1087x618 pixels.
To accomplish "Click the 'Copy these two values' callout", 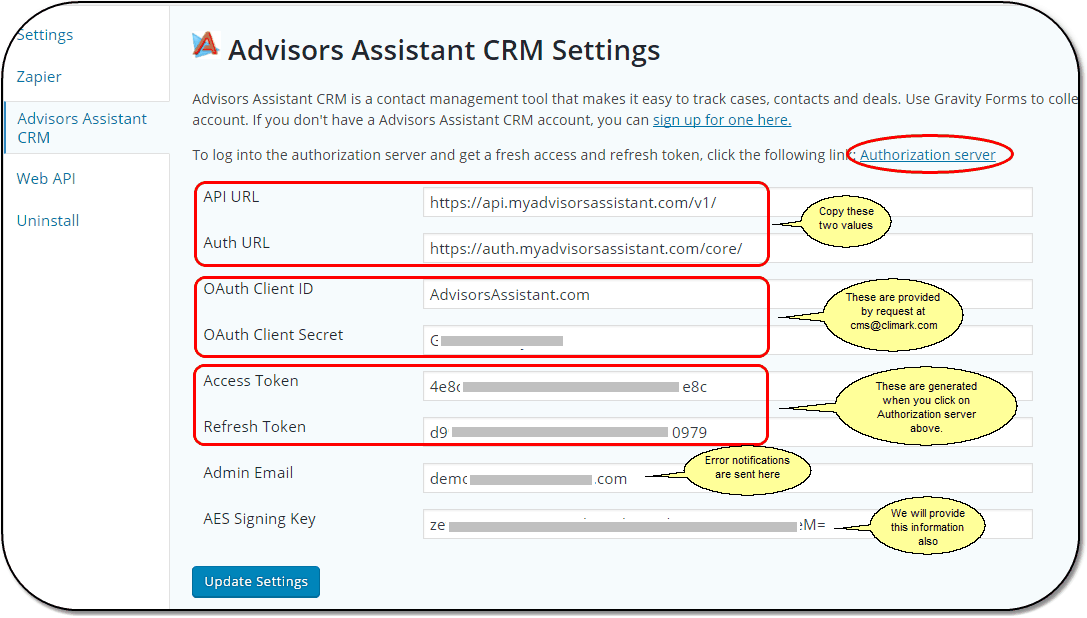I will 845,219.
